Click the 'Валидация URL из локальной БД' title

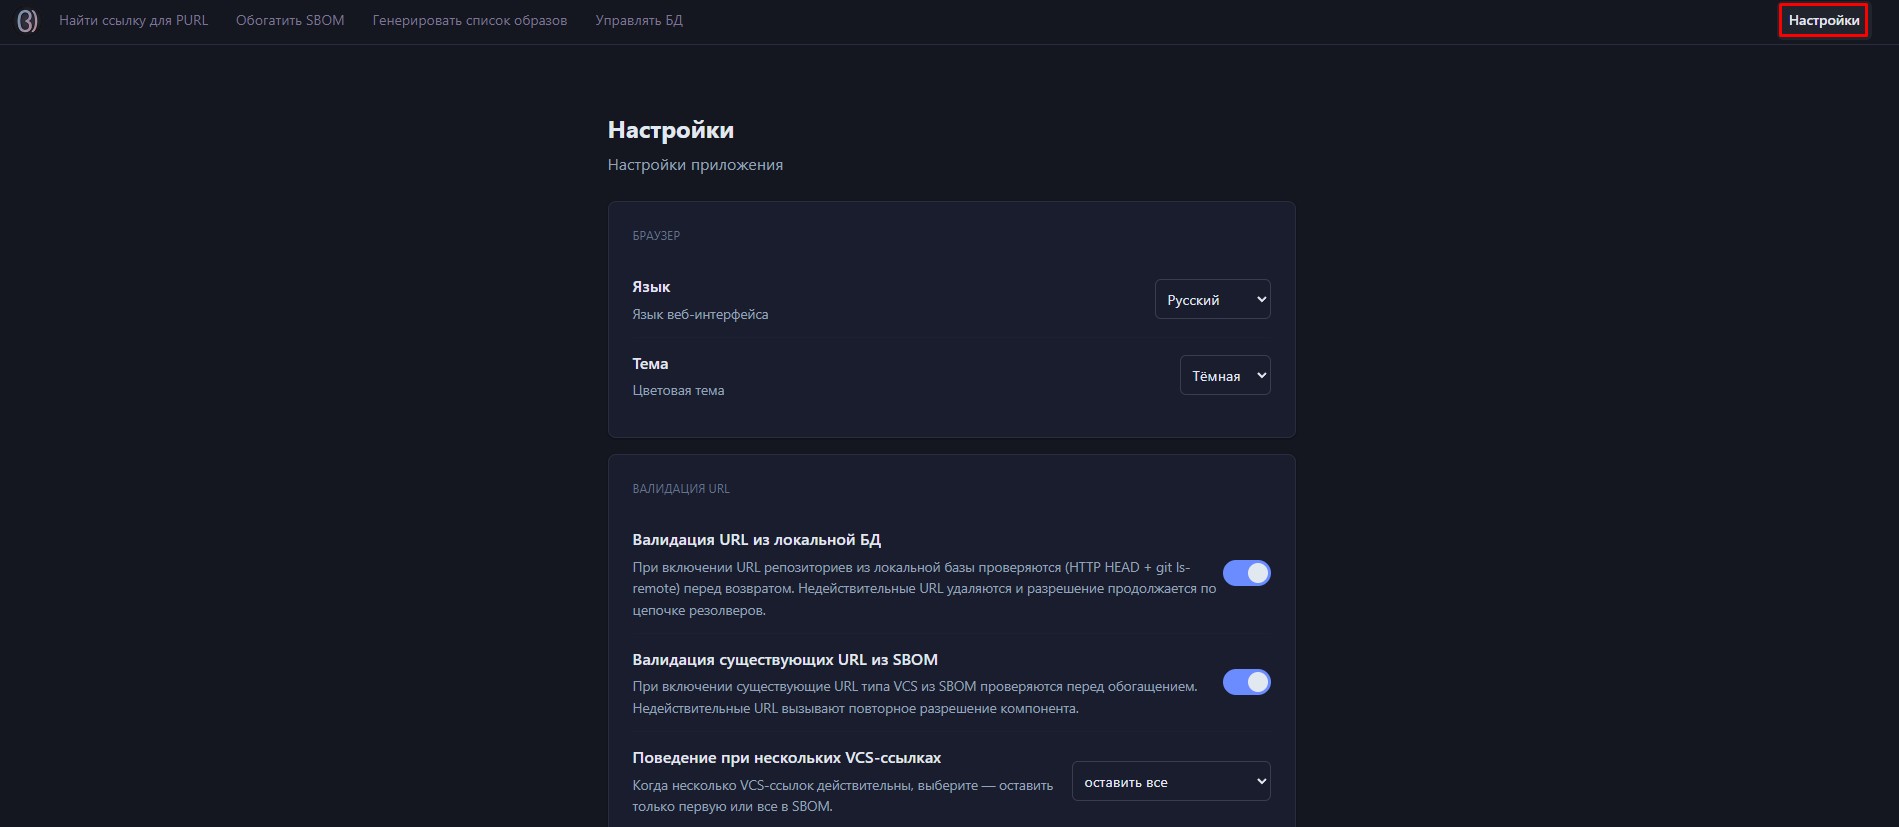tap(756, 540)
